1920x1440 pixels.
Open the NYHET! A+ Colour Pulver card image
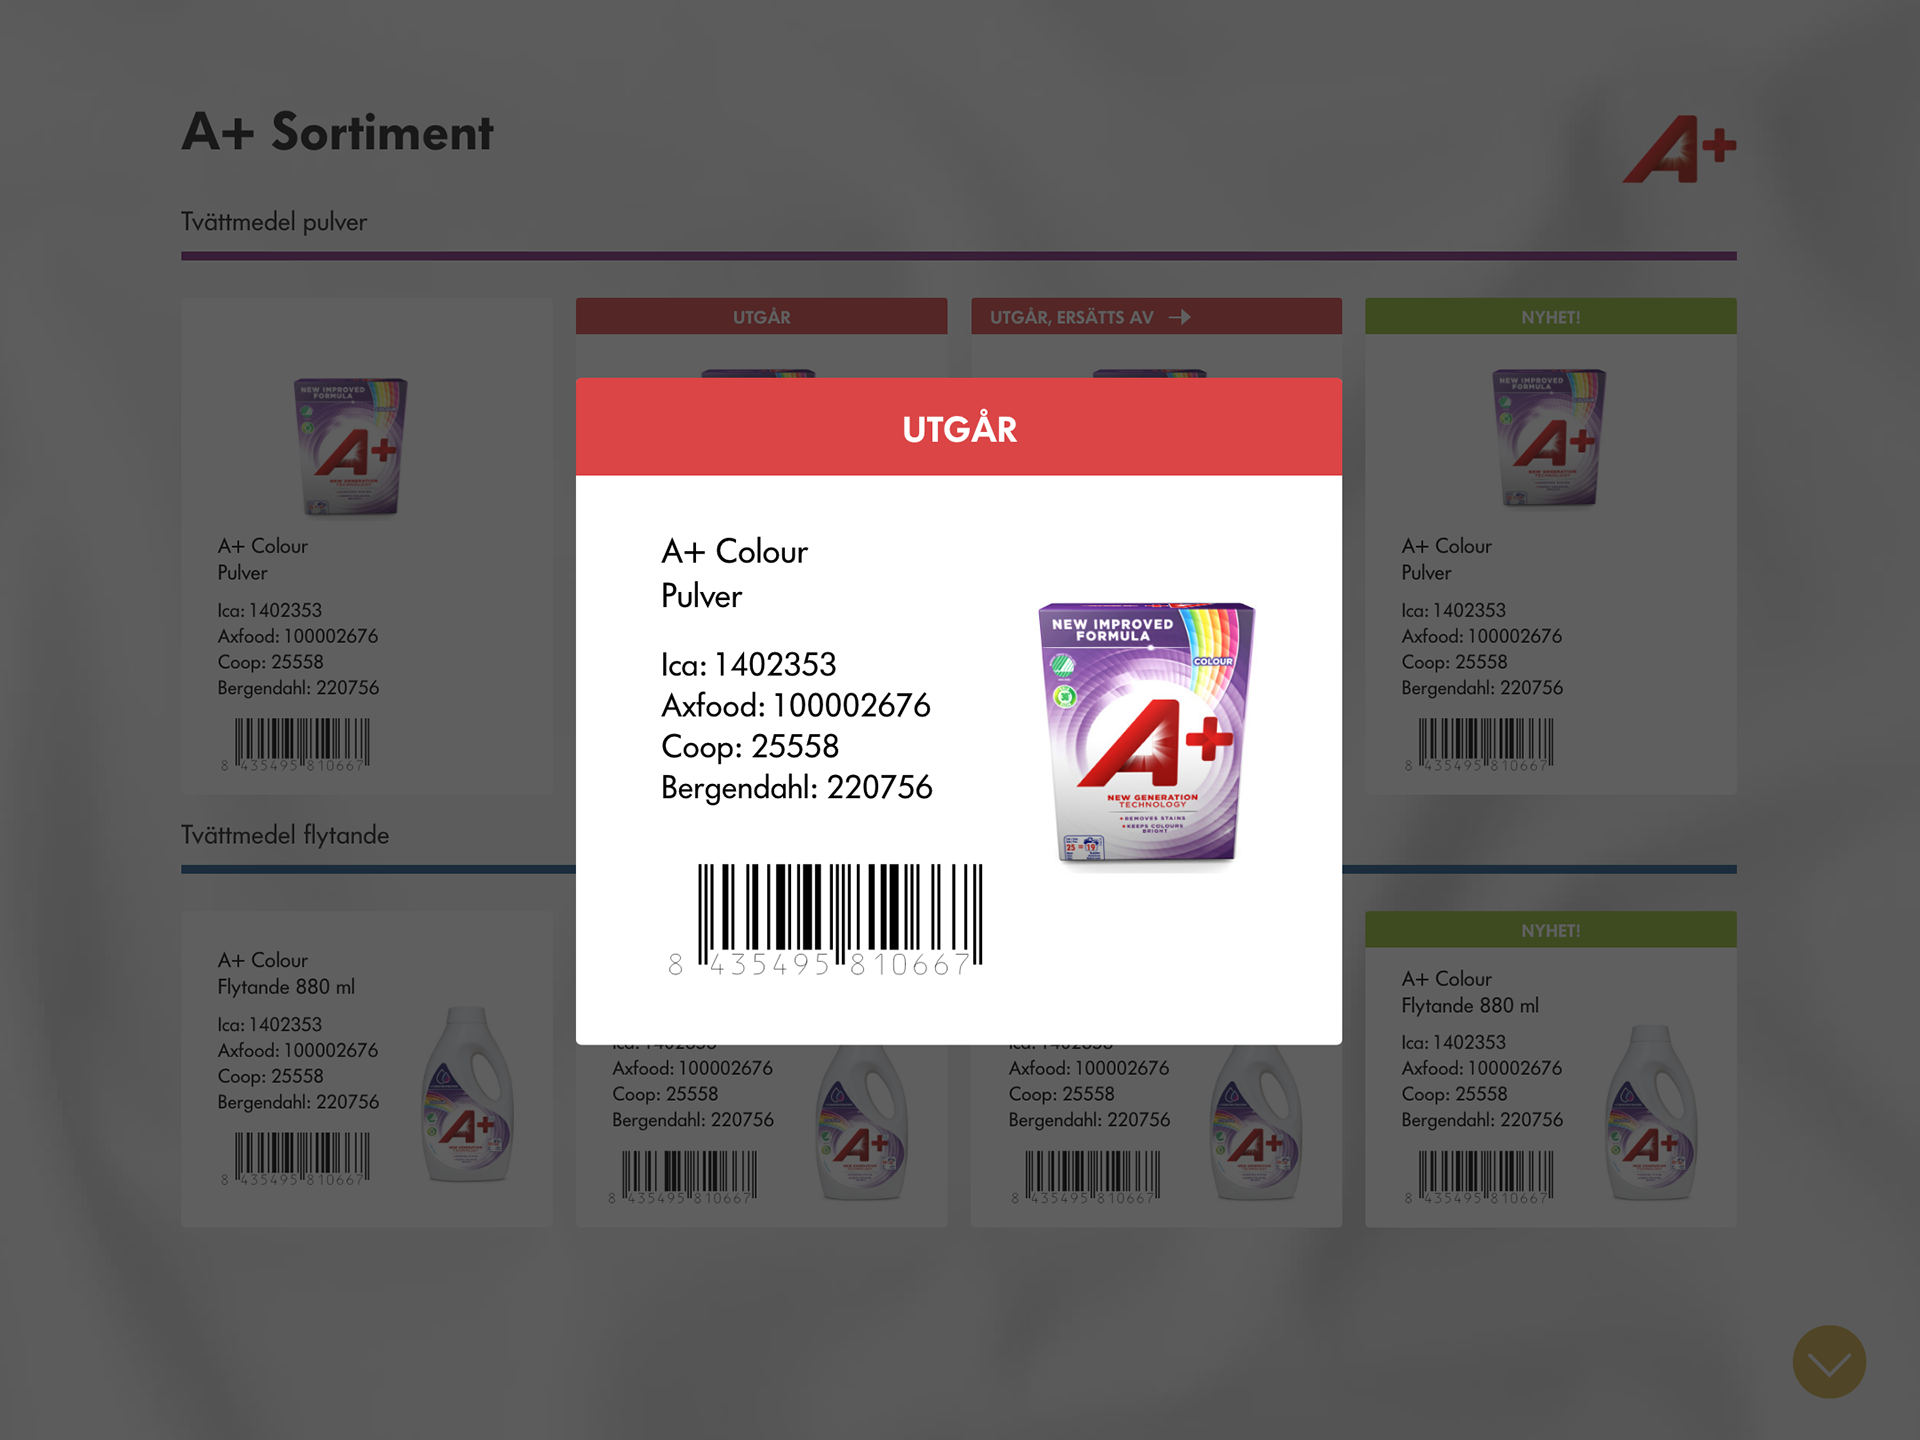[x=1549, y=437]
